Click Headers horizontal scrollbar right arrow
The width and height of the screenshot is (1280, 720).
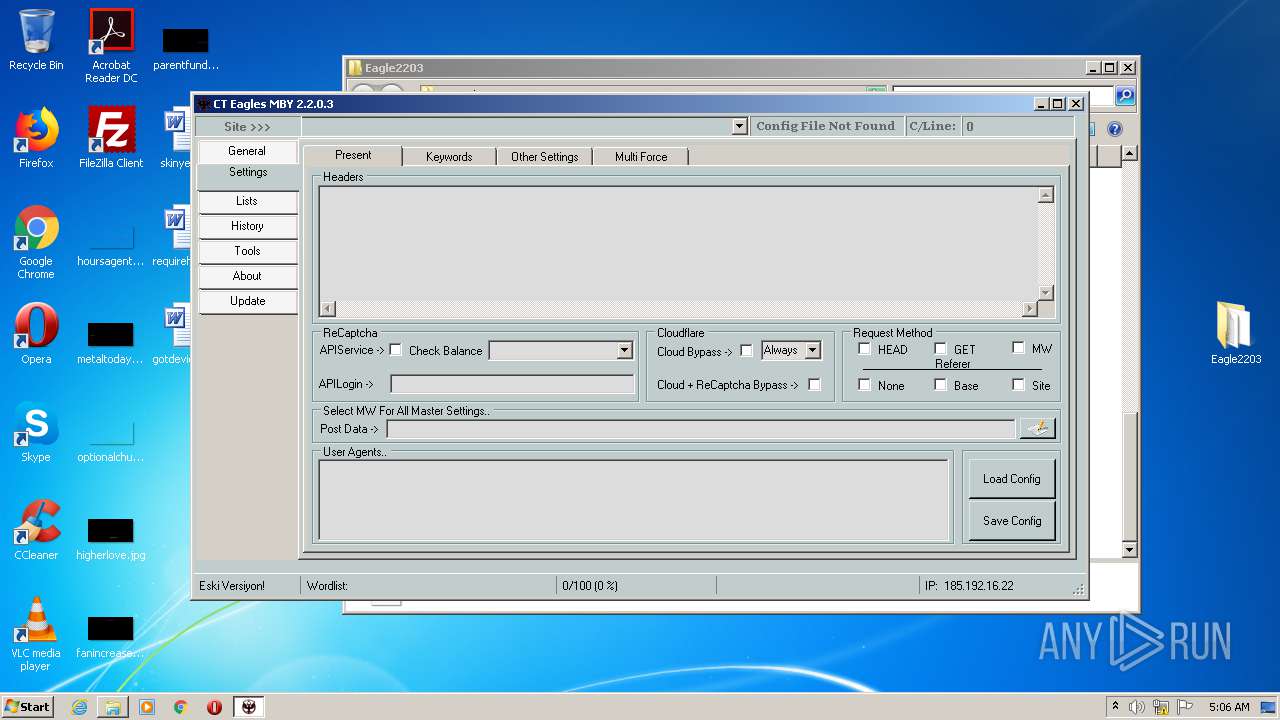(x=1029, y=308)
